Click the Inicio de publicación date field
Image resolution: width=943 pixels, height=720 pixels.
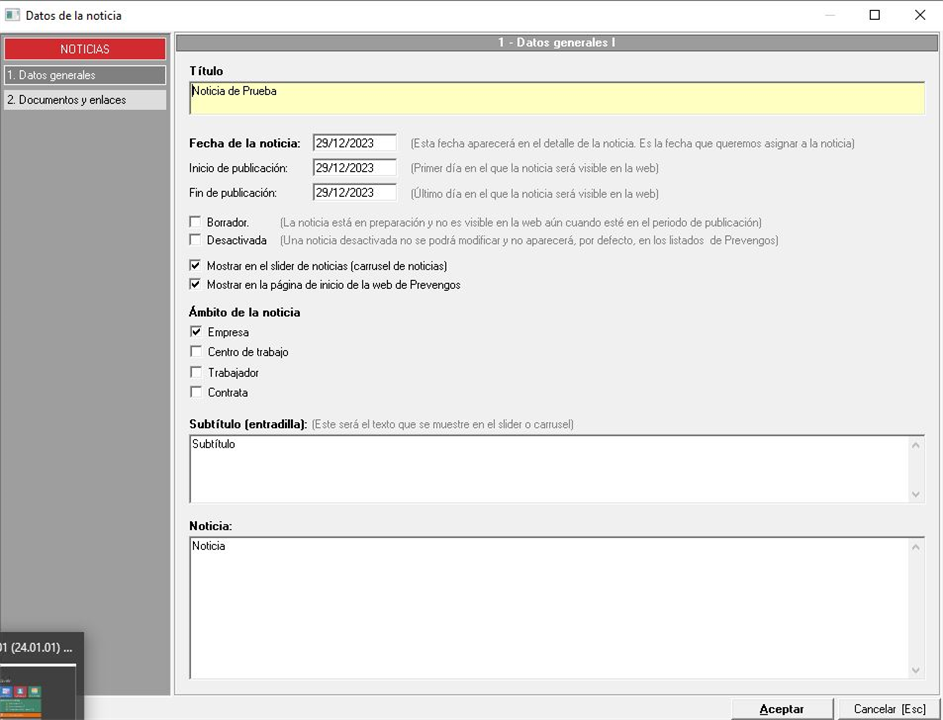[x=354, y=168]
